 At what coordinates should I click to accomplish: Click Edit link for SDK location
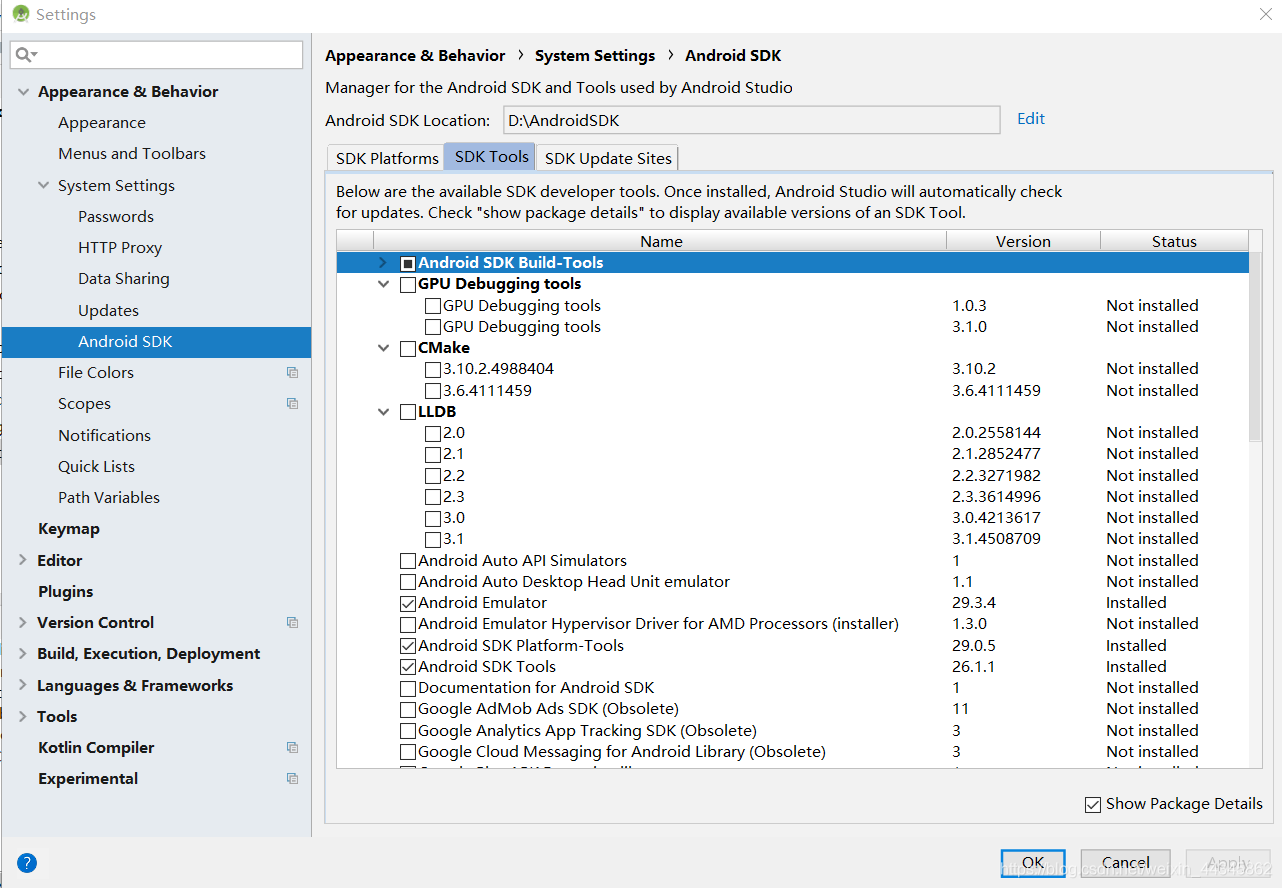1031,119
